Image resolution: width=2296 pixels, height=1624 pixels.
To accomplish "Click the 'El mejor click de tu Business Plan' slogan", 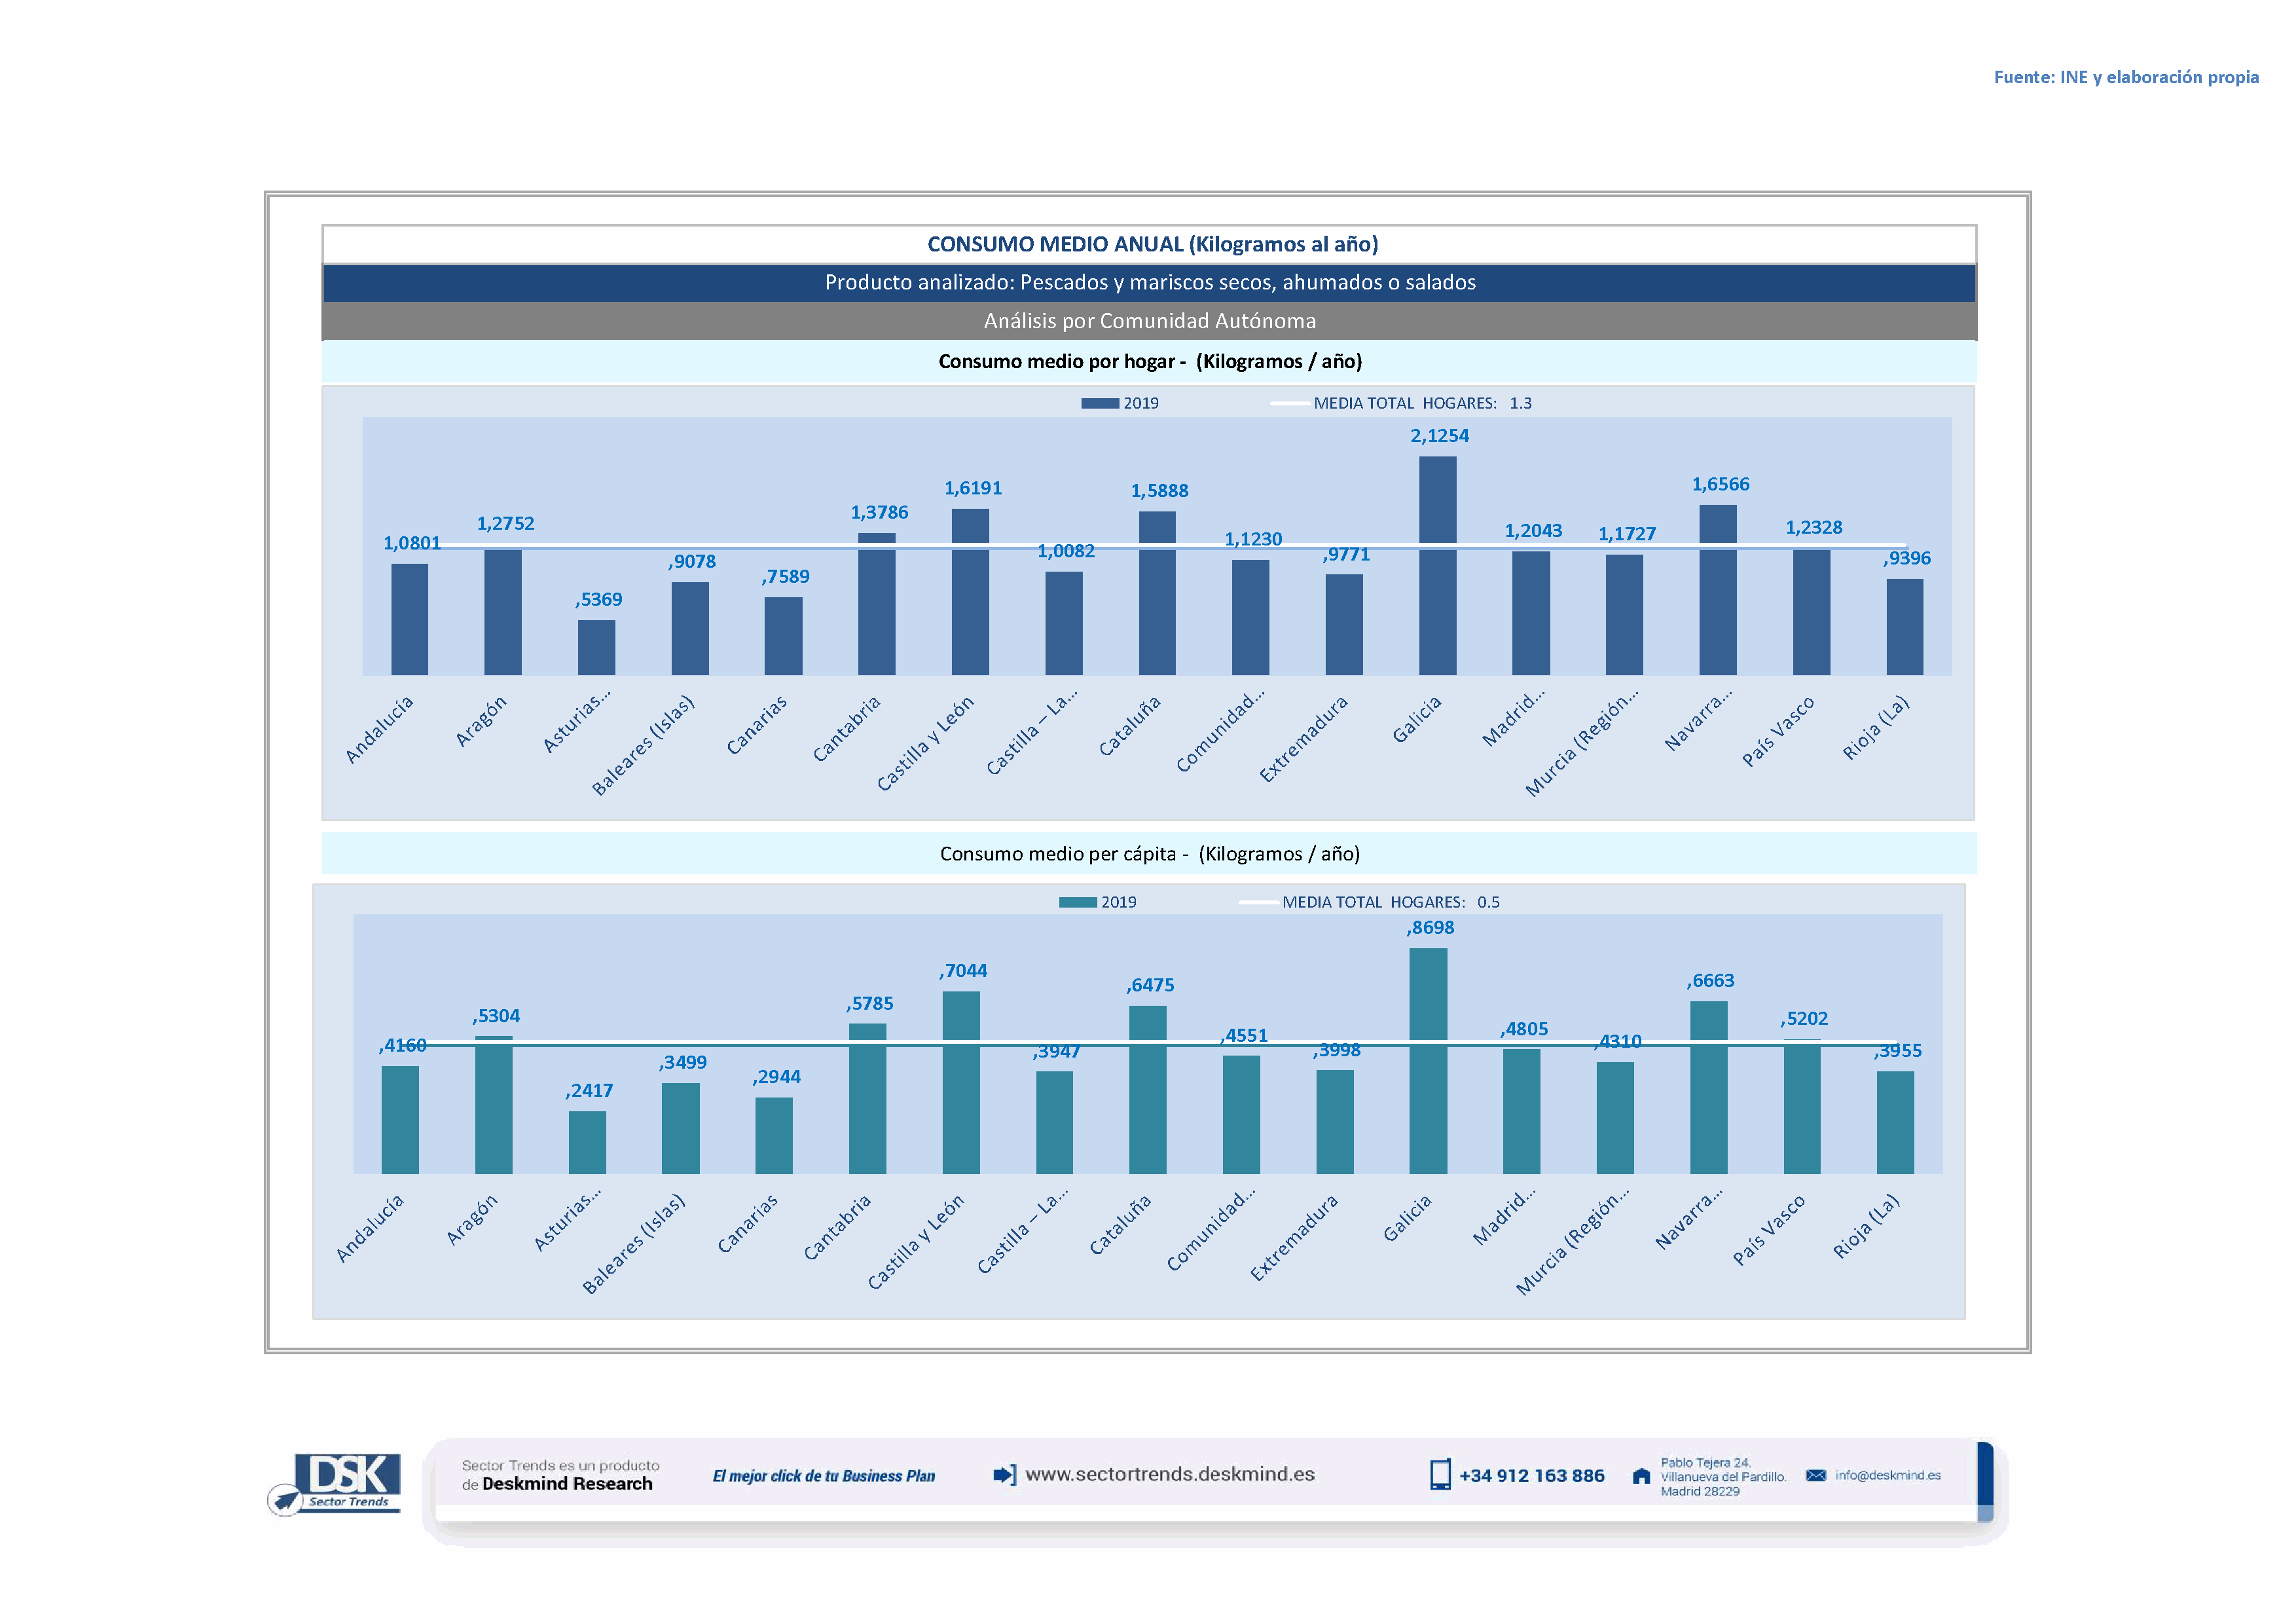I will click(x=823, y=1476).
